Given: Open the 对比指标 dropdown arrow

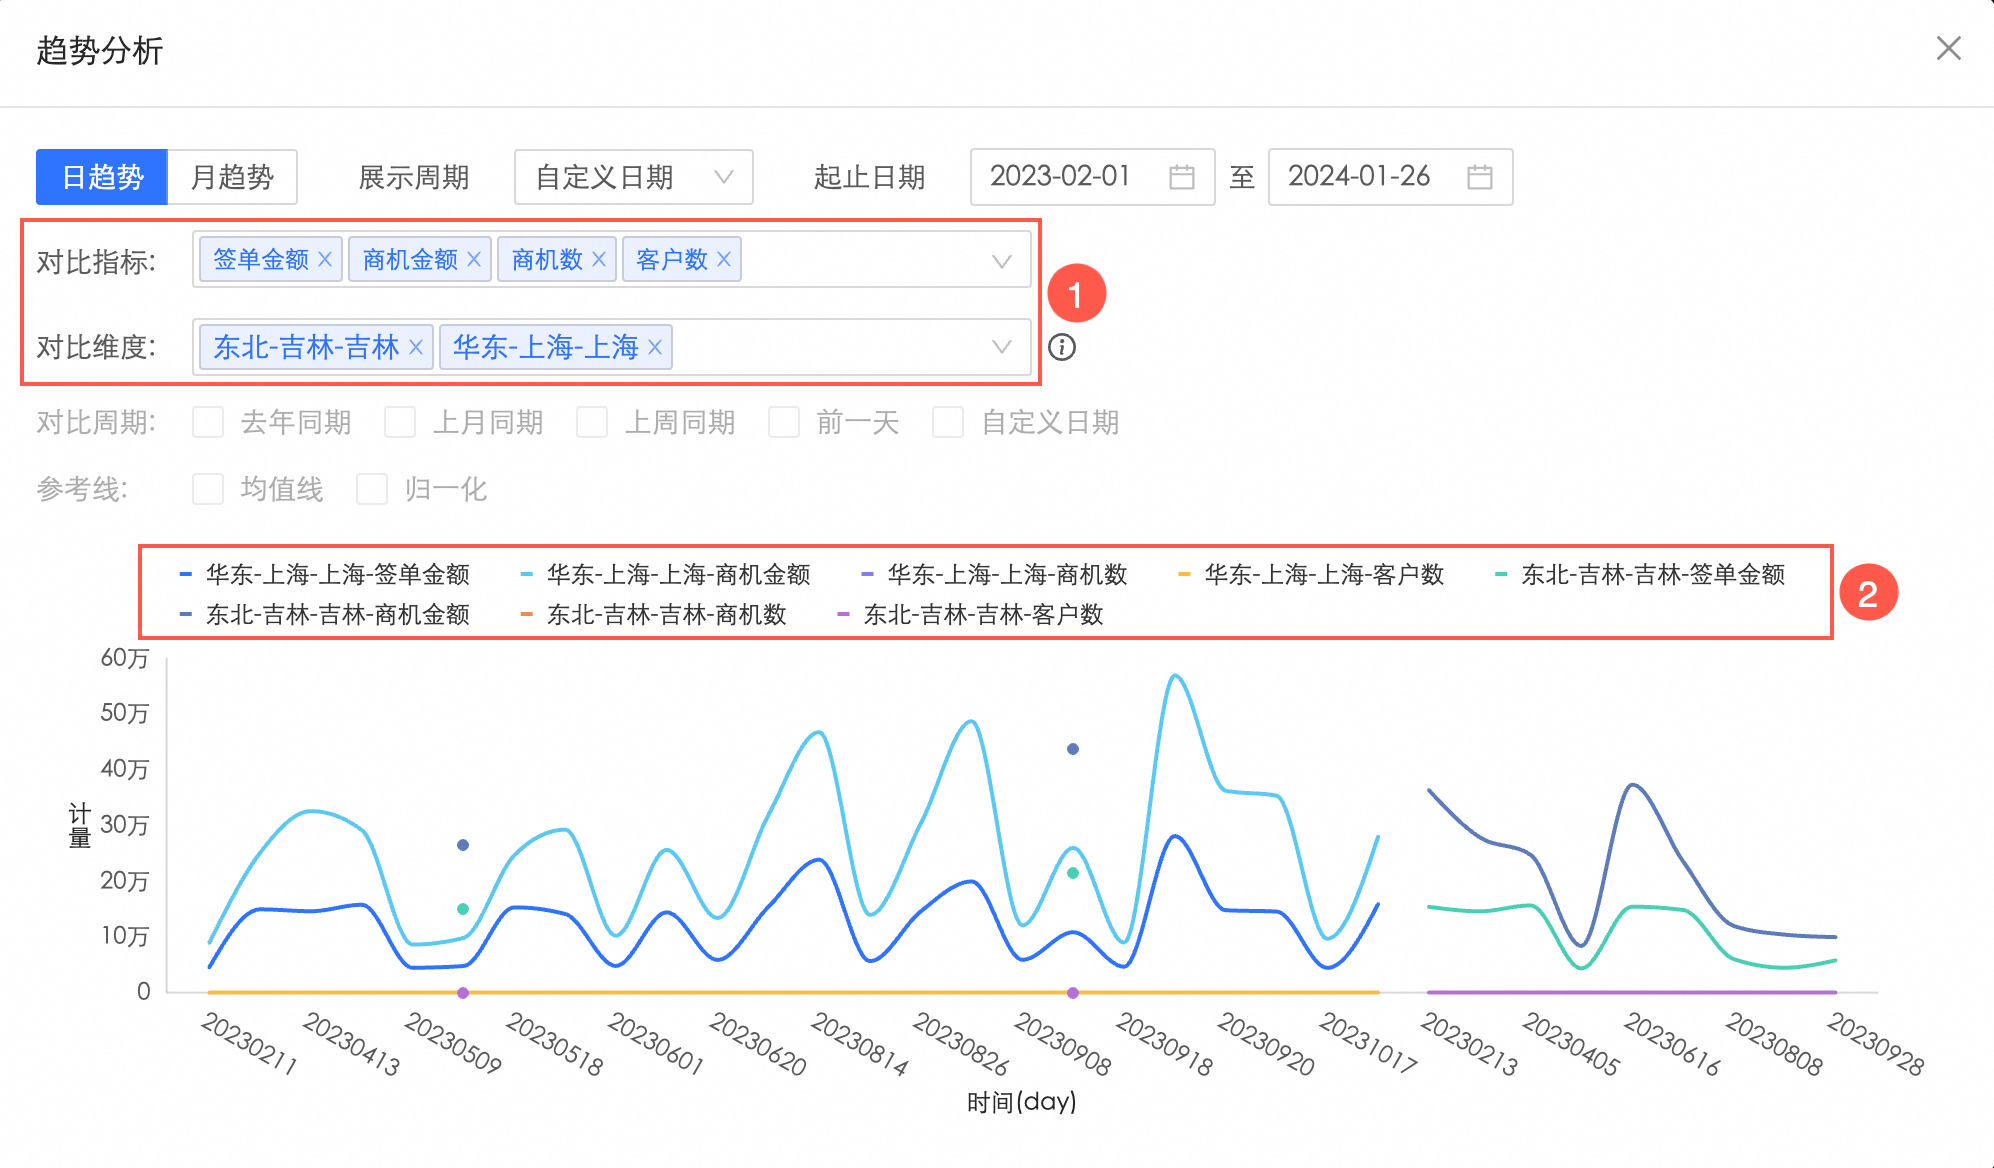Looking at the screenshot, I should (1001, 261).
